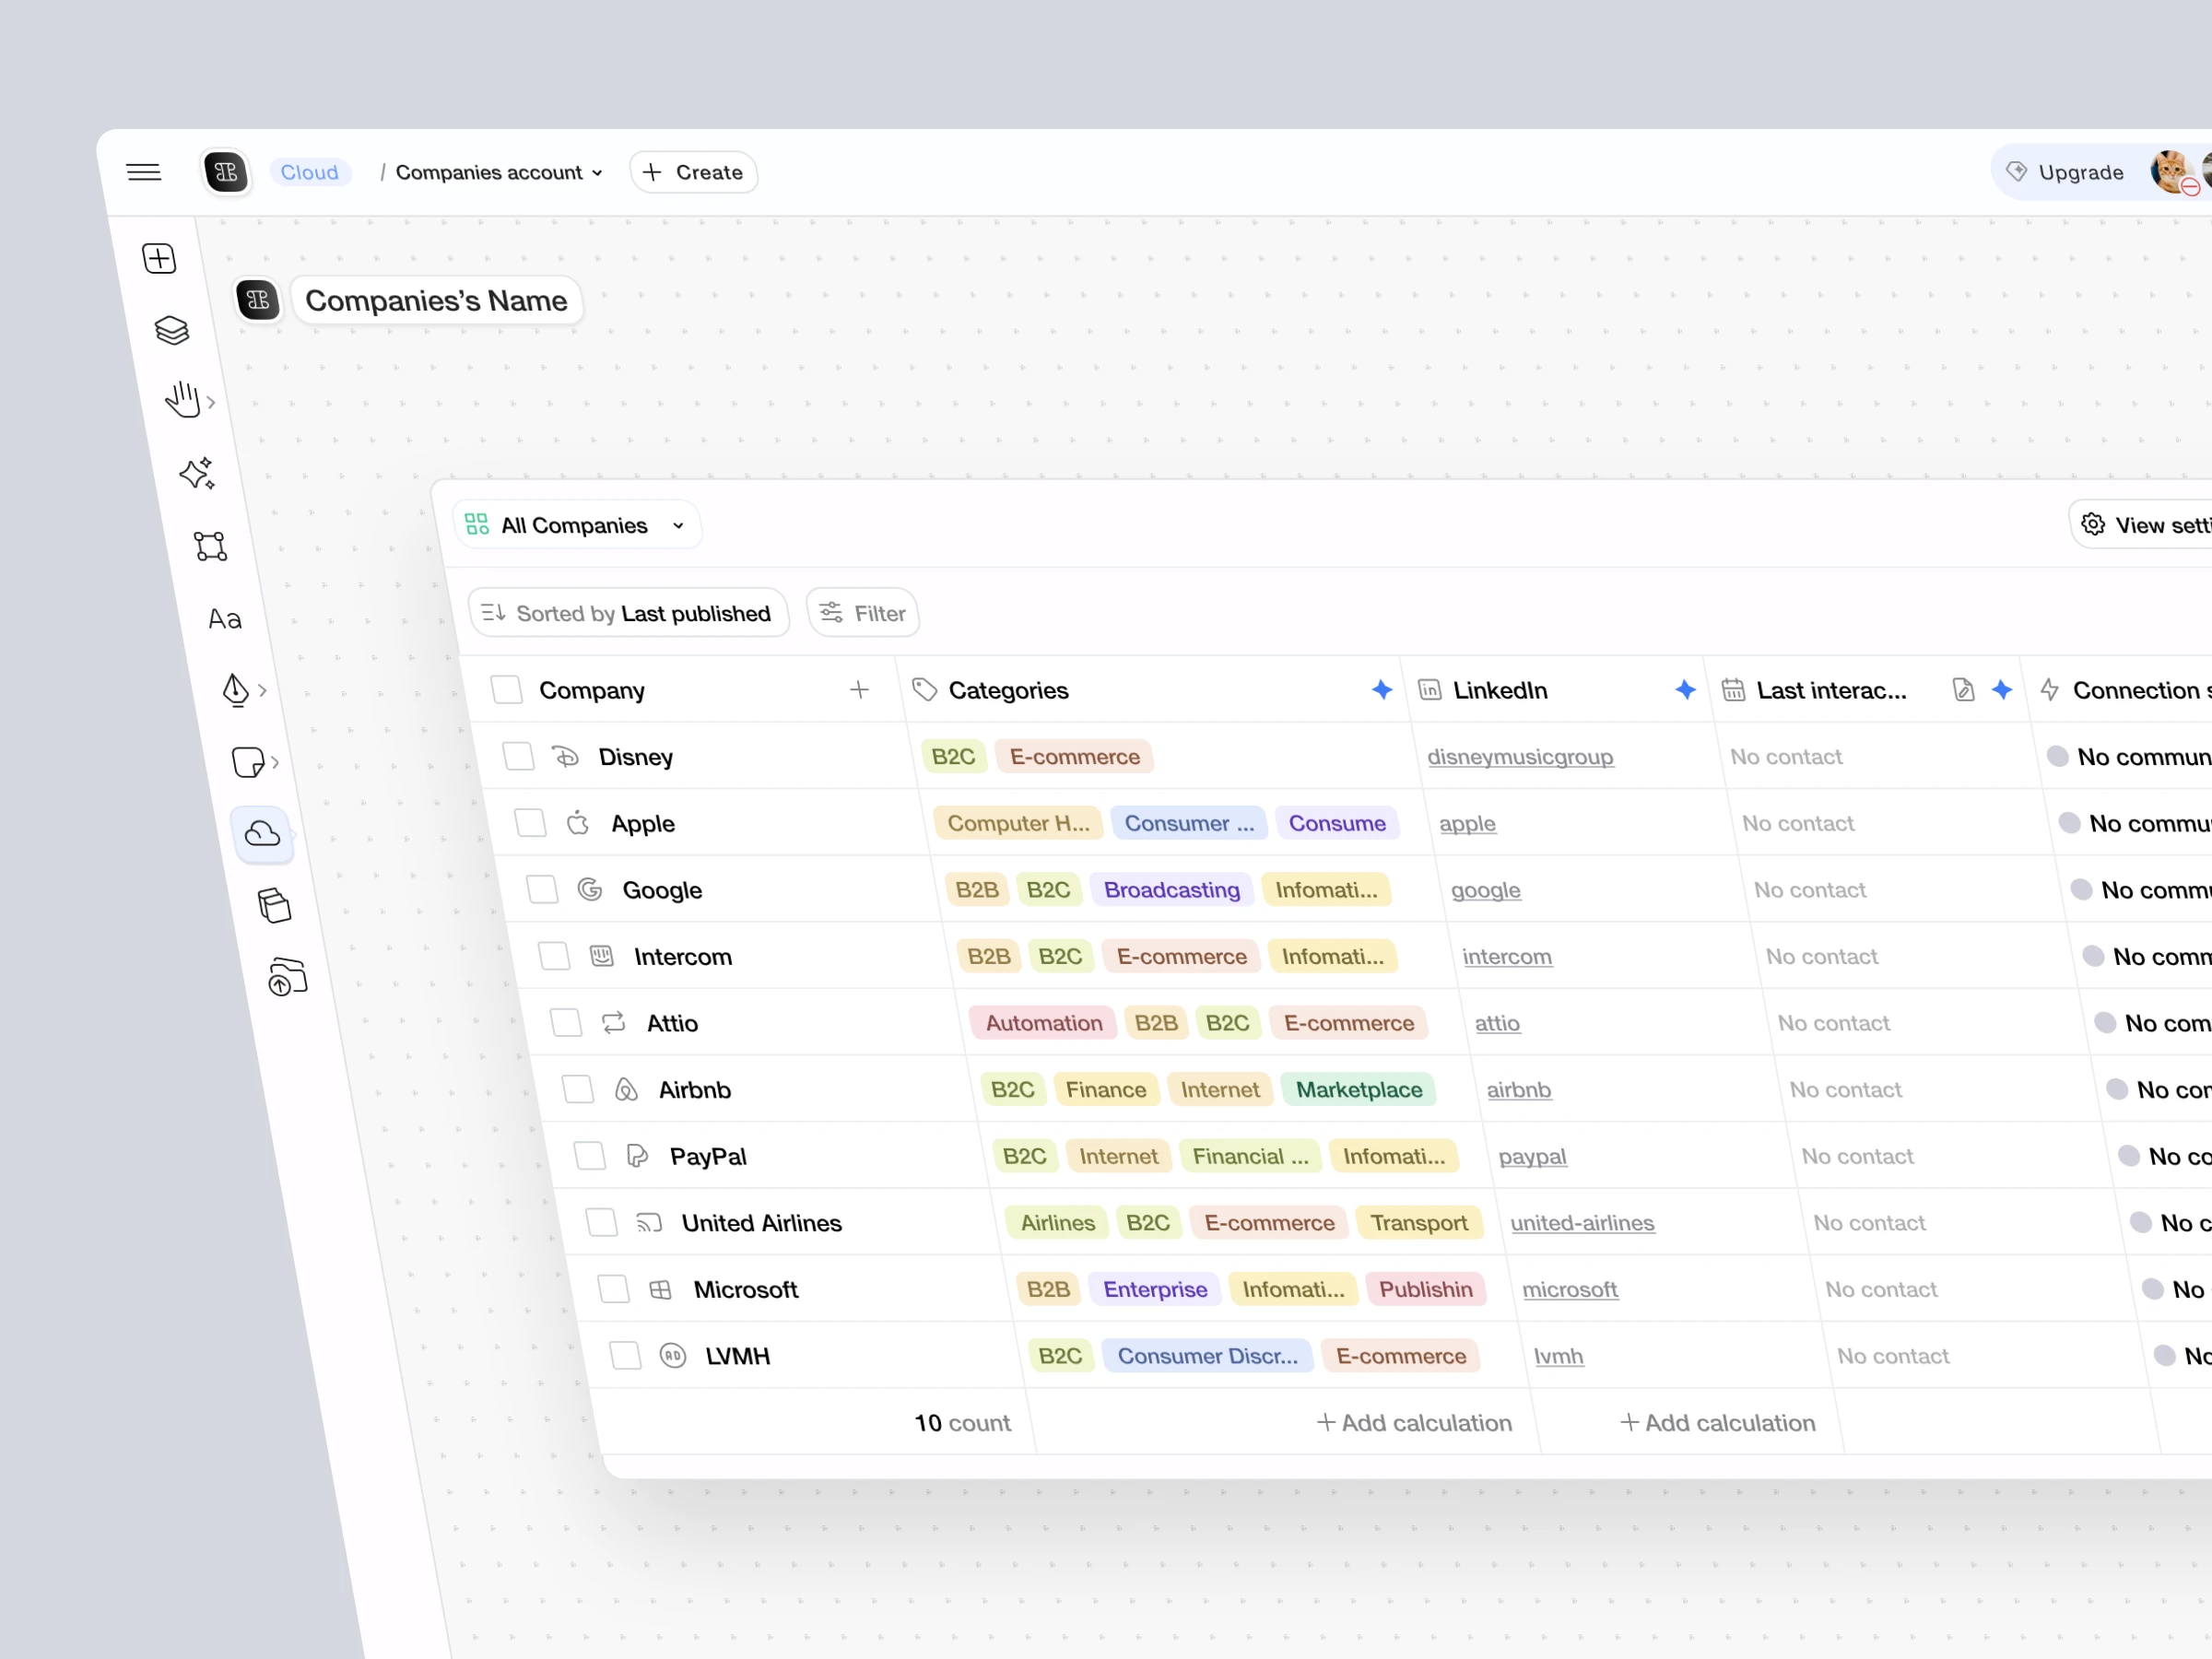Select the Aa text tool
2212x1659 pixels.
point(225,619)
